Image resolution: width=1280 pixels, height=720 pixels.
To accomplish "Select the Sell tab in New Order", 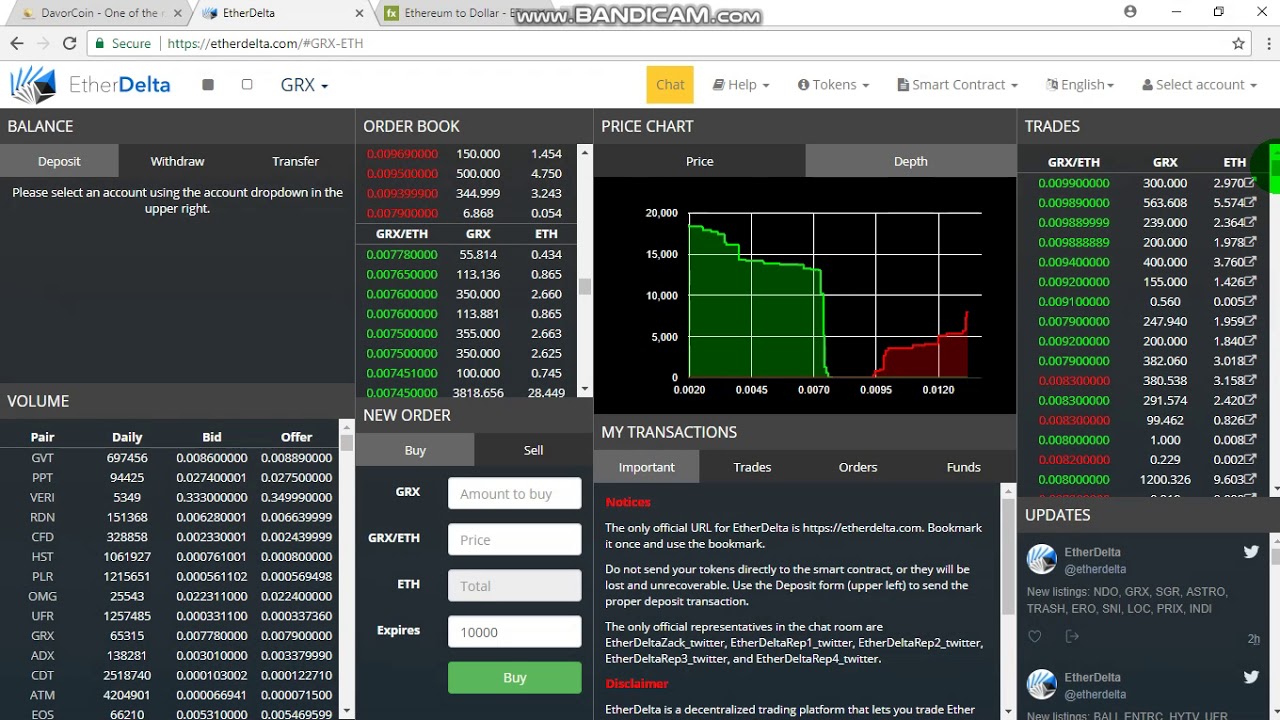I will (x=533, y=450).
